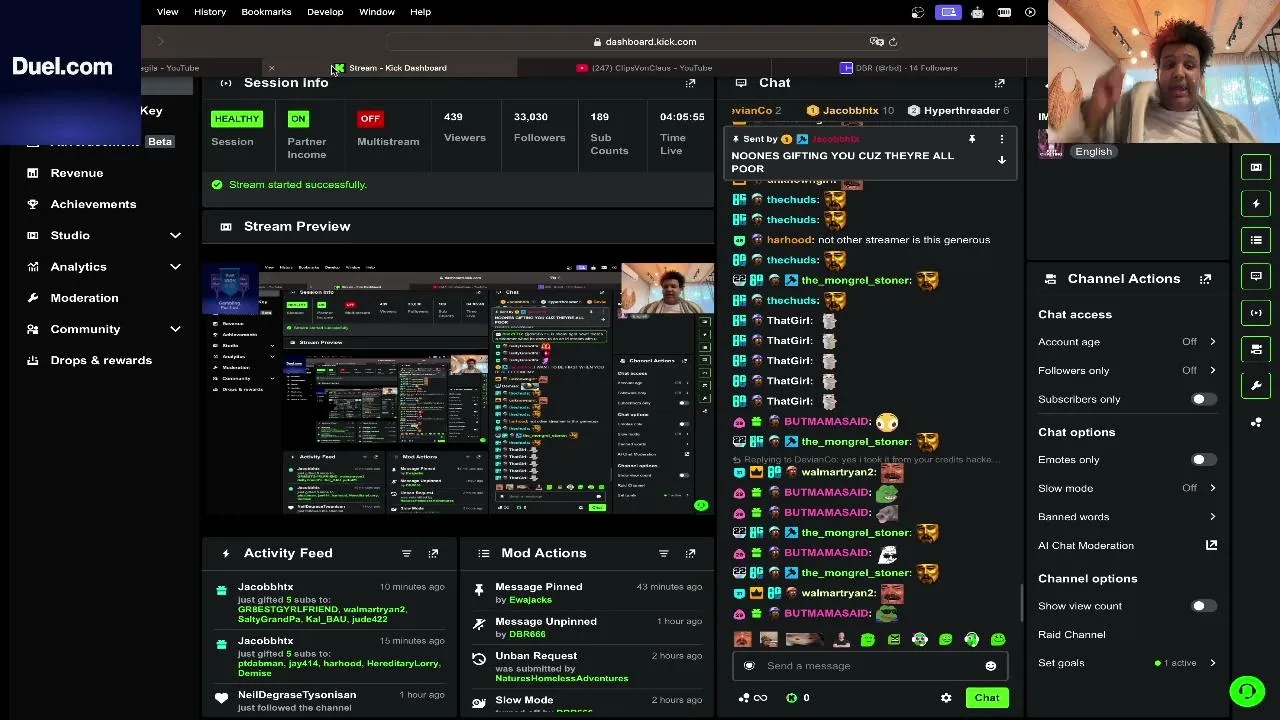The width and height of the screenshot is (1280, 720).
Task: Expand the Studio sidebar section
Action: pyautogui.click(x=175, y=236)
